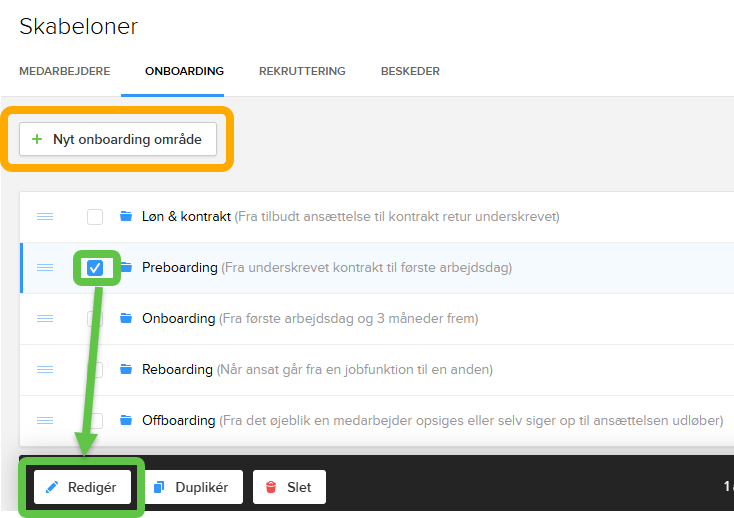
Task: Tick the Offboarding row checkbox
Action: pos(95,421)
